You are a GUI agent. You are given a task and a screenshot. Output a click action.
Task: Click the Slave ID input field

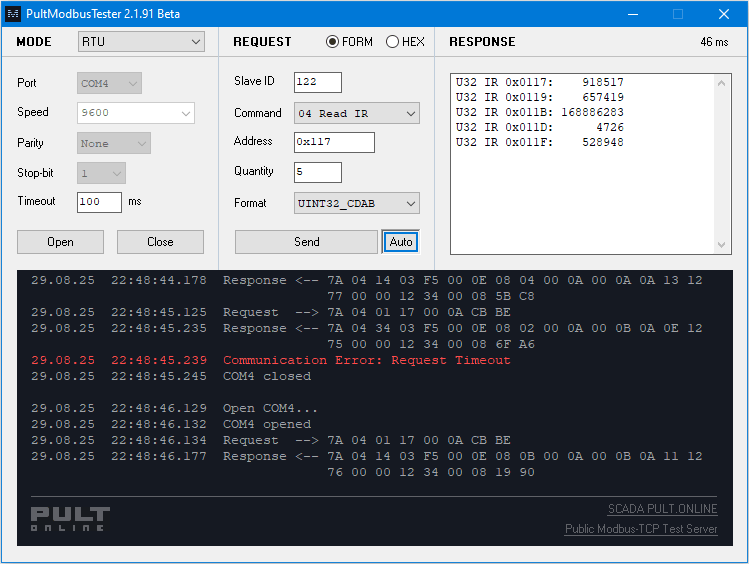[317, 82]
